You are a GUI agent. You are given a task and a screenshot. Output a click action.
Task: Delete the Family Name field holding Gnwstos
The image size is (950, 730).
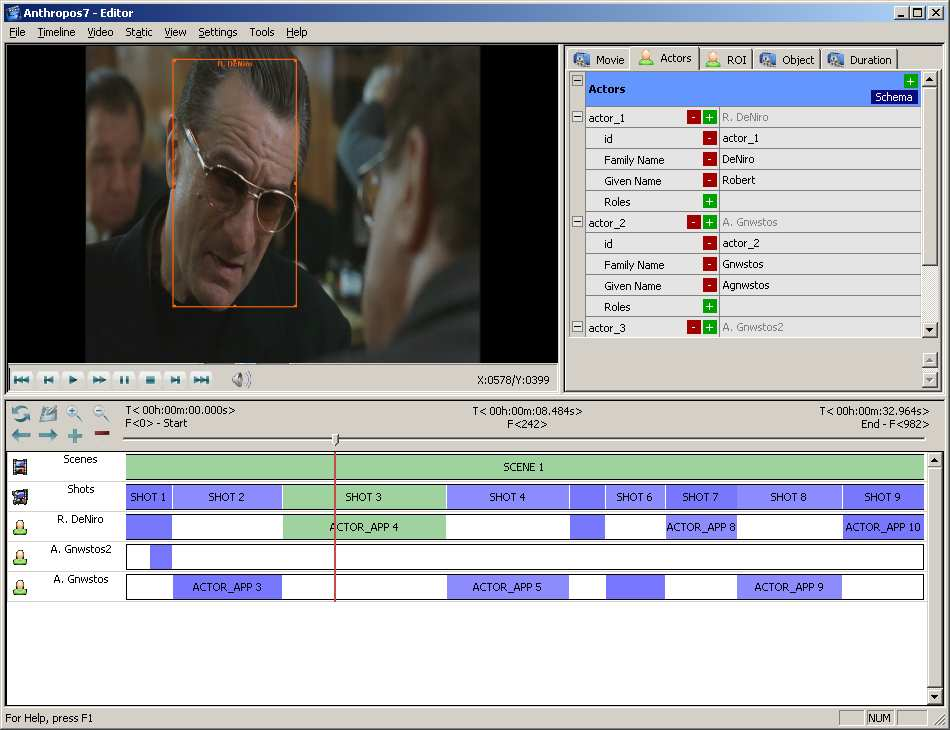click(x=709, y=264)
